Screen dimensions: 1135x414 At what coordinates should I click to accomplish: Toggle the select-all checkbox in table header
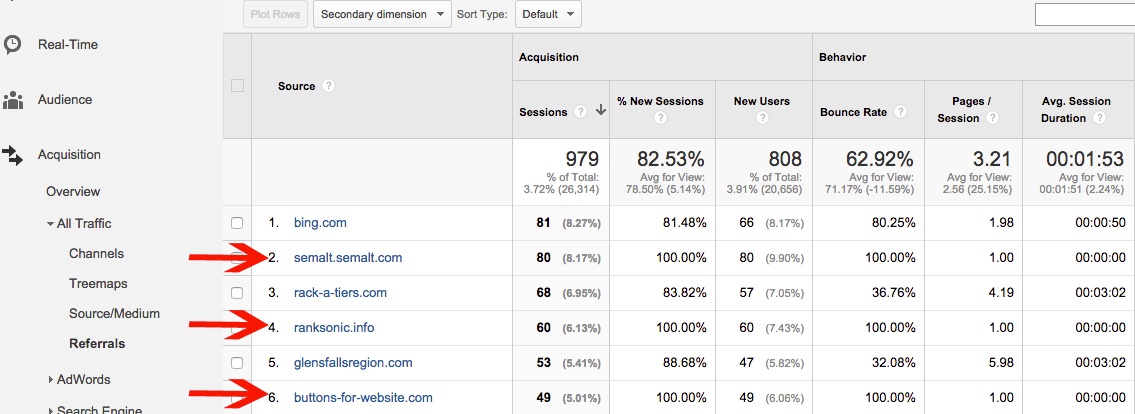point(237,86)
